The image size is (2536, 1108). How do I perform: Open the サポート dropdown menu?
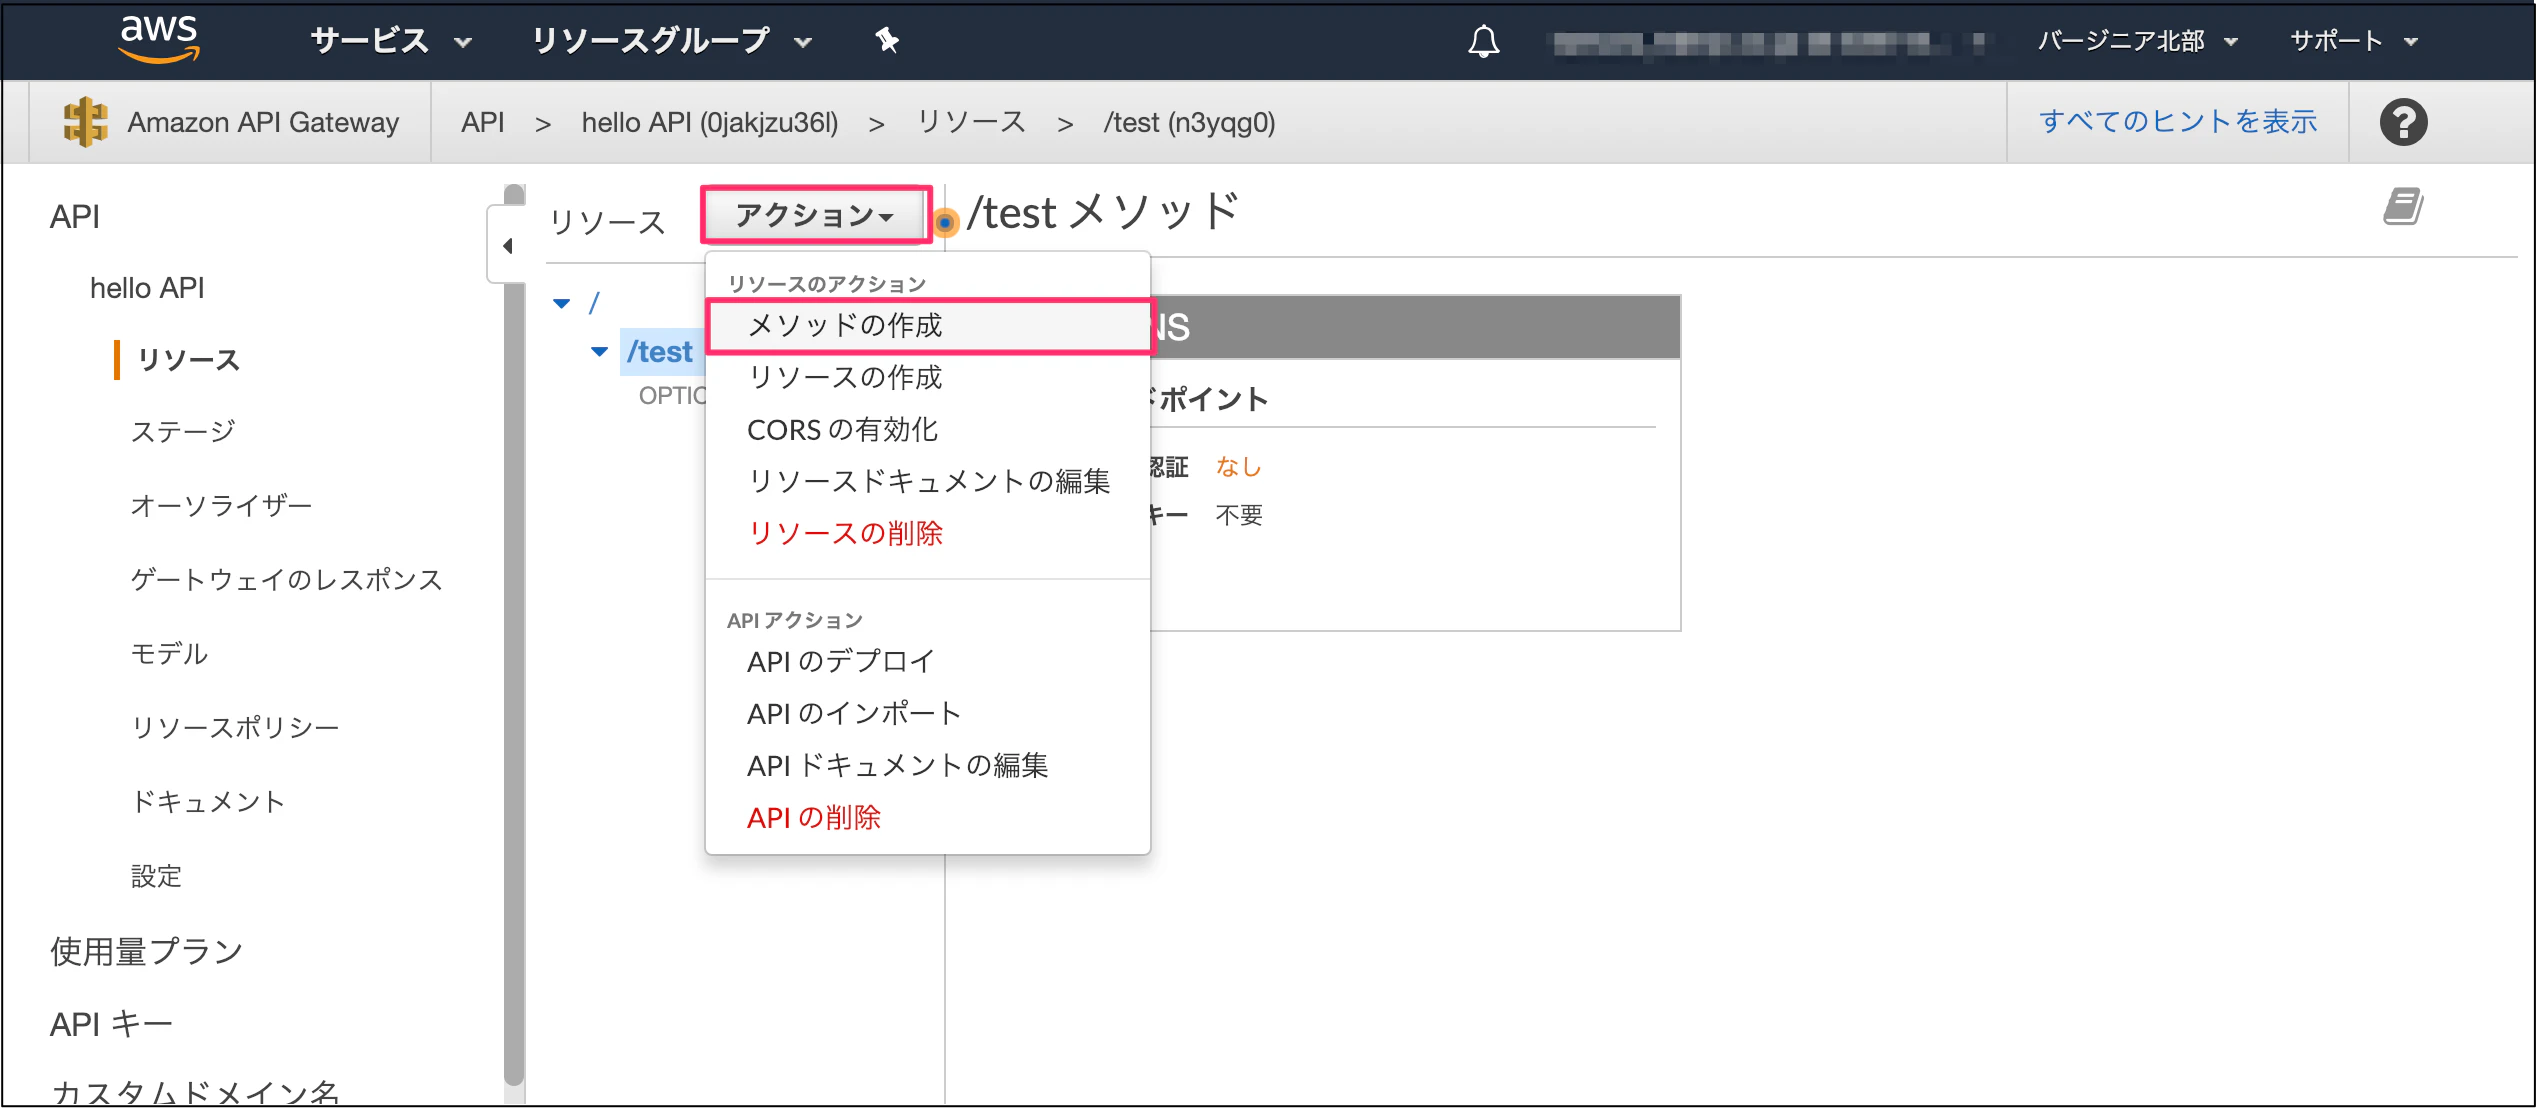coord(2353,41)
